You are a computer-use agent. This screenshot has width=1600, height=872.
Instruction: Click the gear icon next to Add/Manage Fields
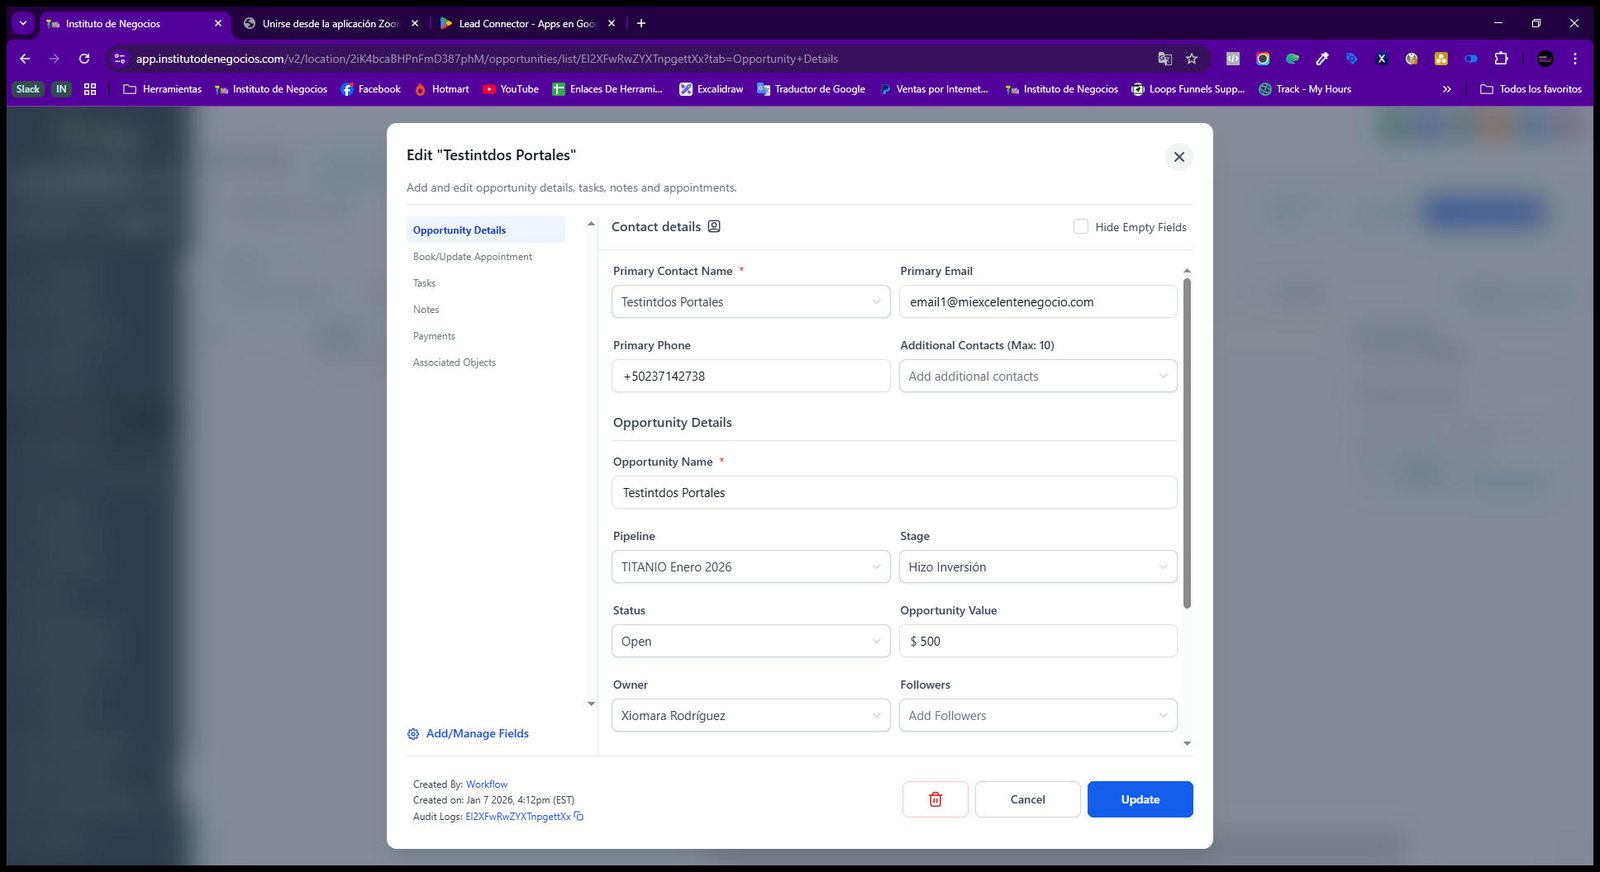coord(413,734)
